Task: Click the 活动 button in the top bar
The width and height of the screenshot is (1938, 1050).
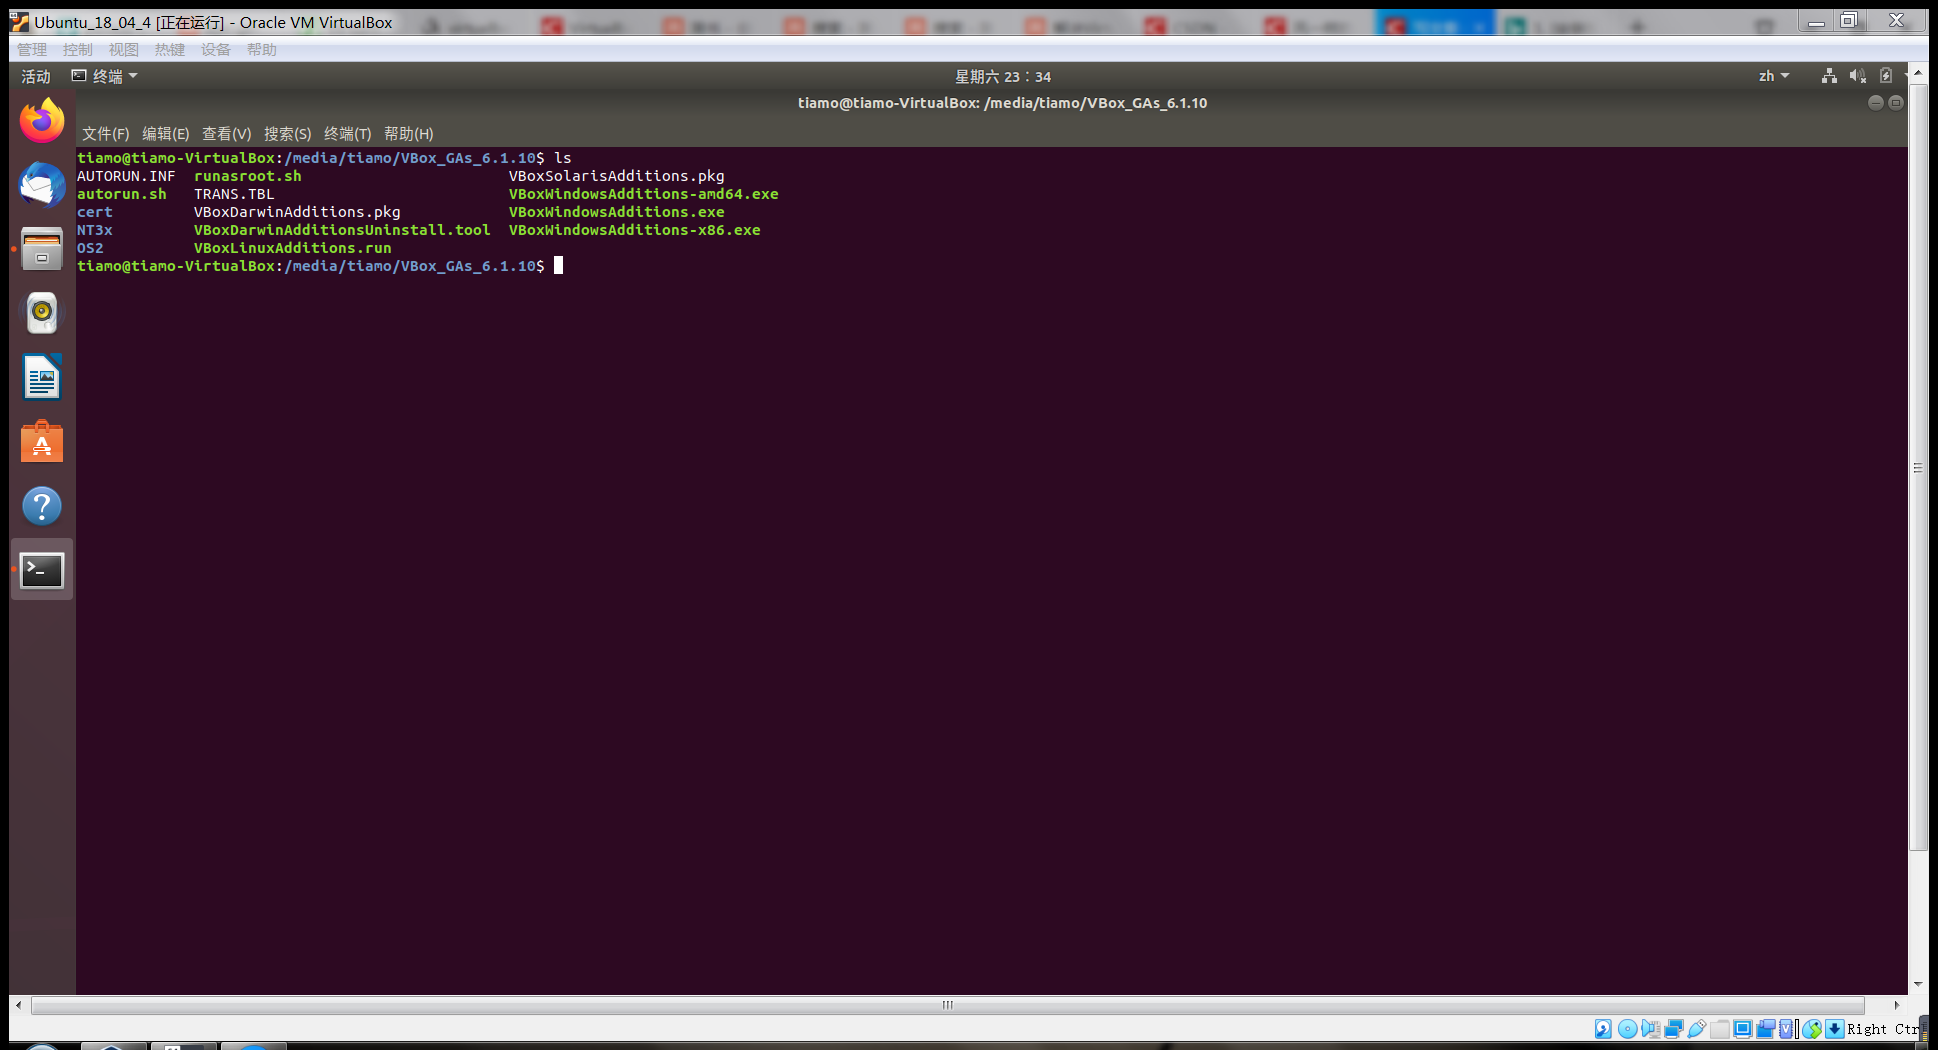Action: pyautogui.click(x=35, y=76)
